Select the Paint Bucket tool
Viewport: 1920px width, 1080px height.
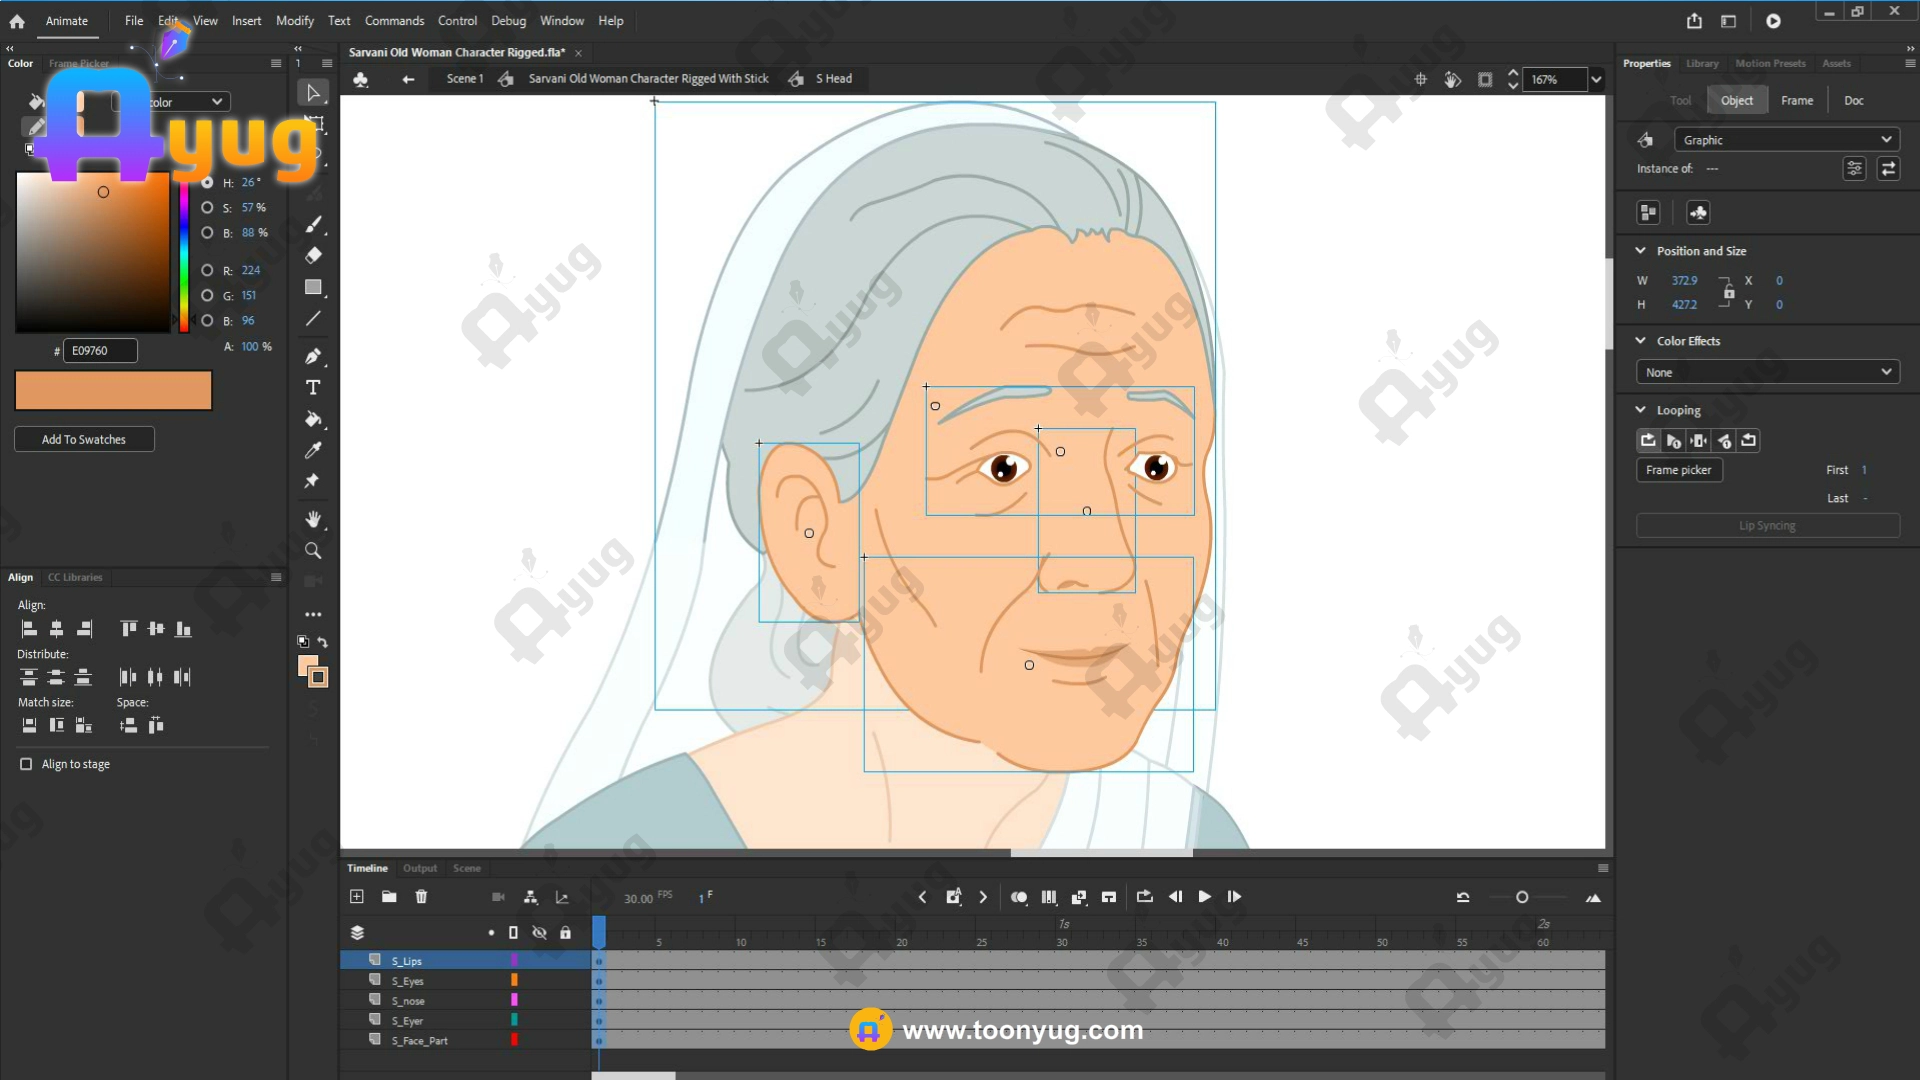[313, 419]
